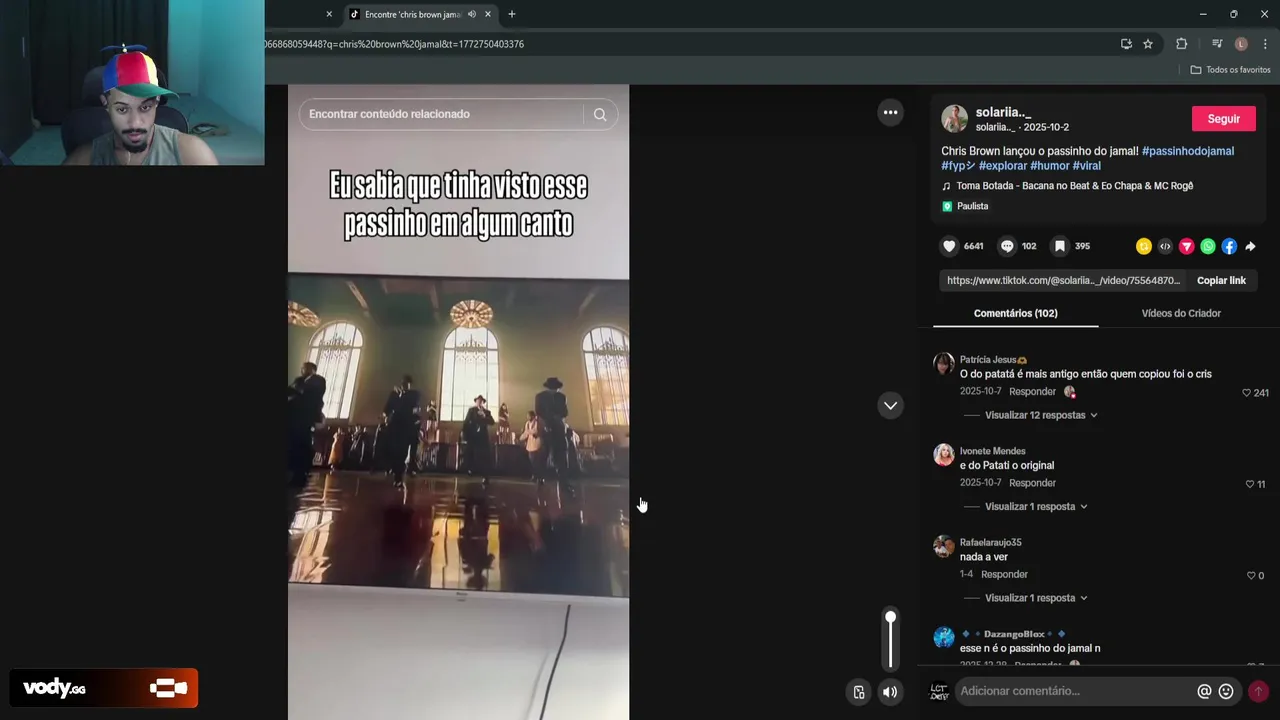Open solariia.._ profile picture
Screen dimensions: 1280x720
click(x=955, y=119)
